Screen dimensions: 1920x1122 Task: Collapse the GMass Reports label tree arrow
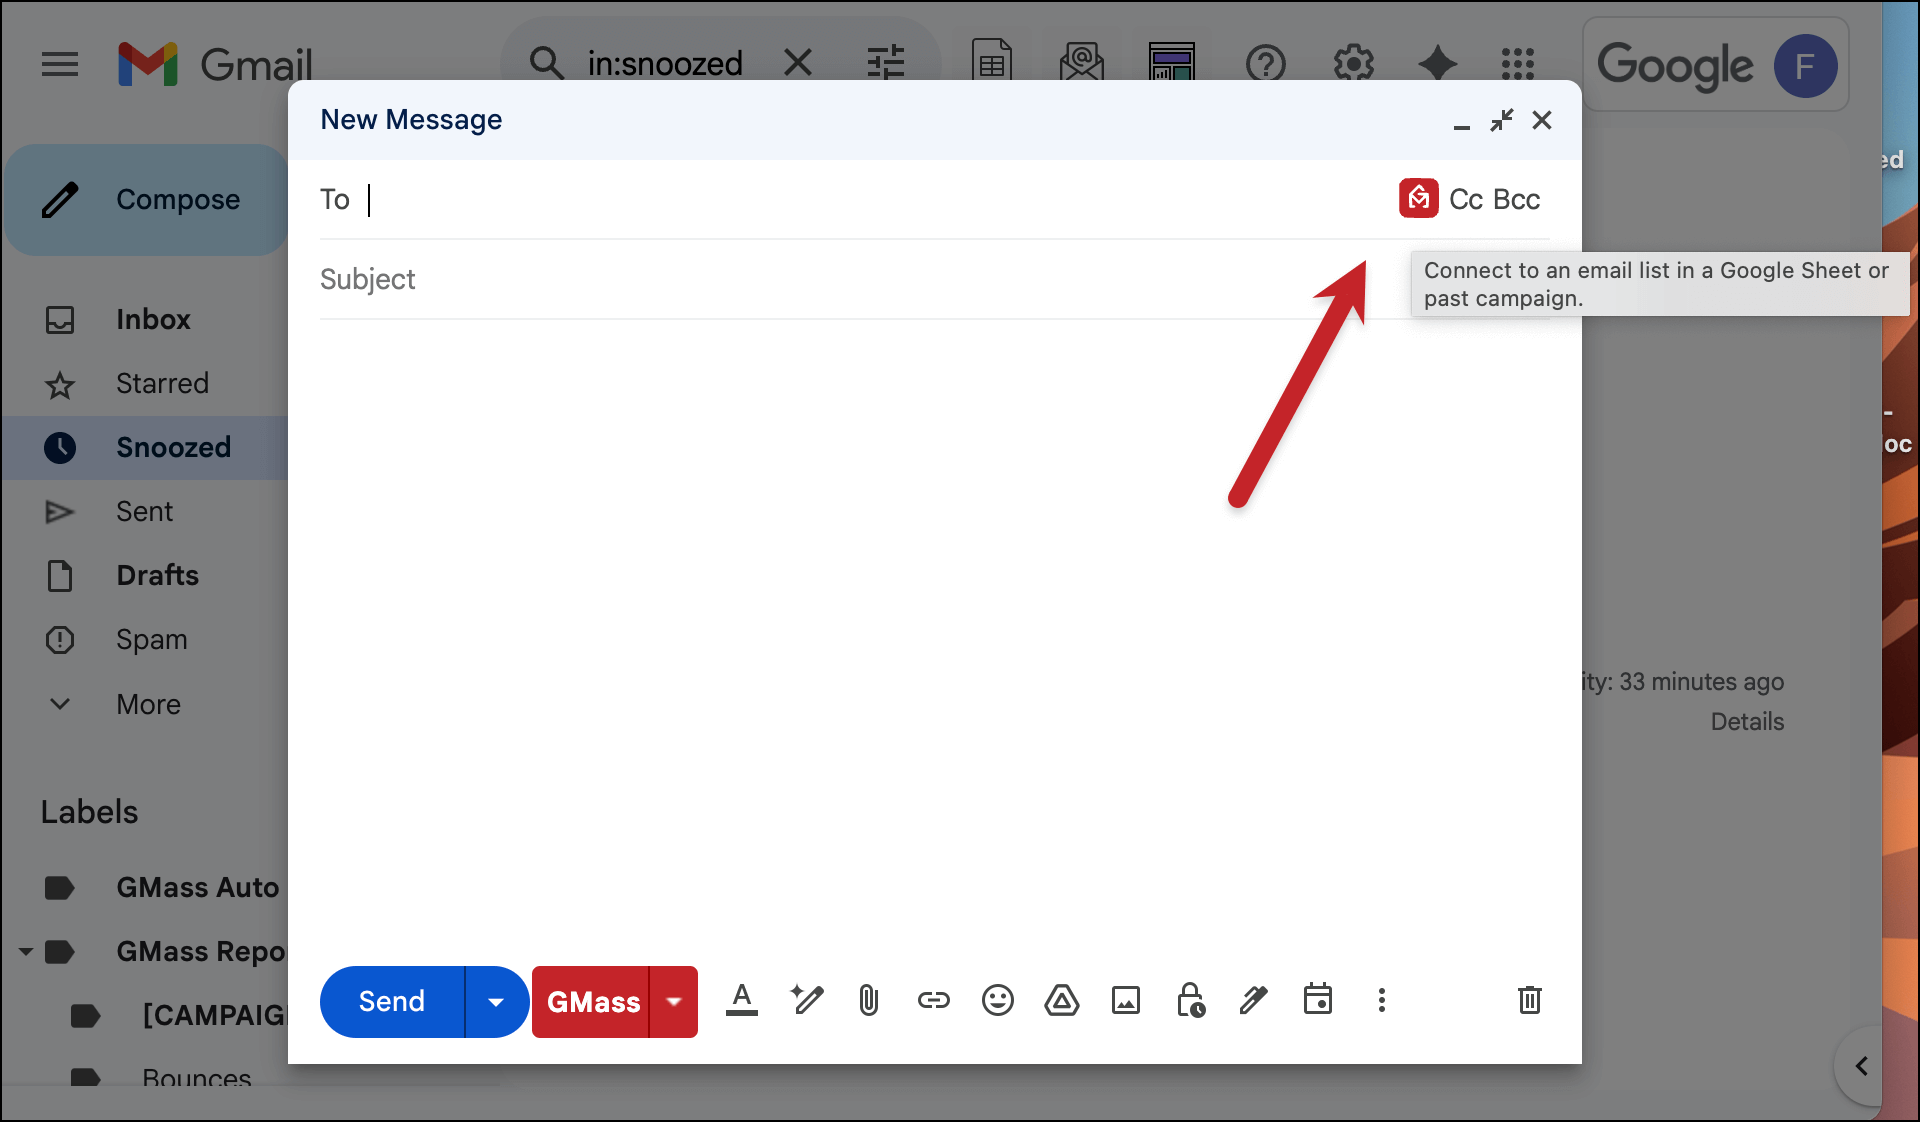click(x=26, y=952)
